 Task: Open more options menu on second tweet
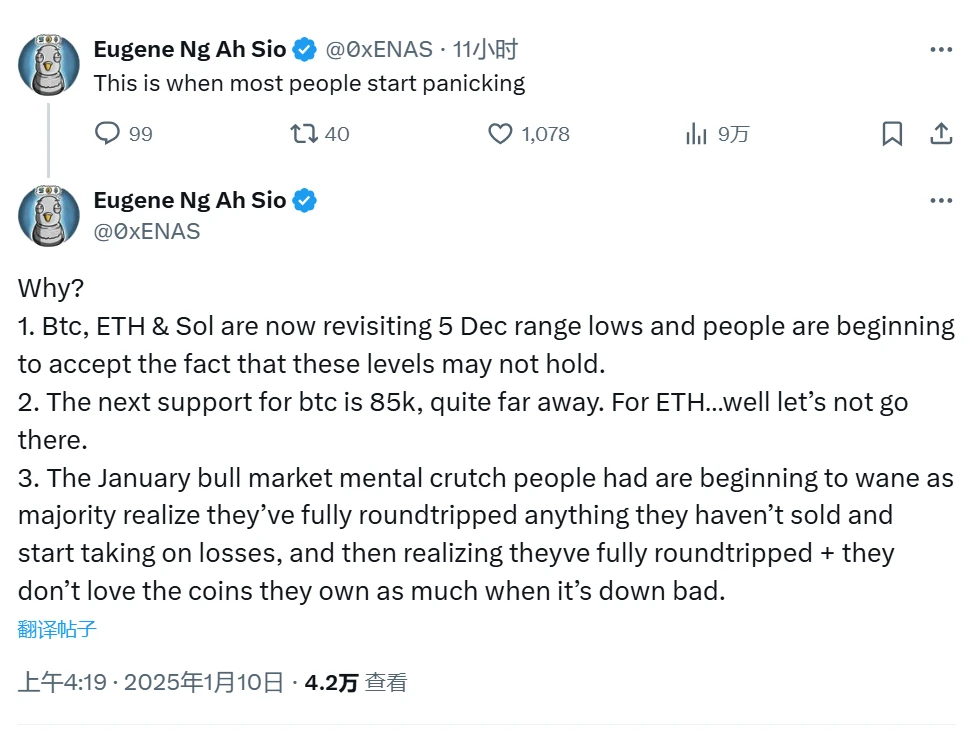point(941,200)
